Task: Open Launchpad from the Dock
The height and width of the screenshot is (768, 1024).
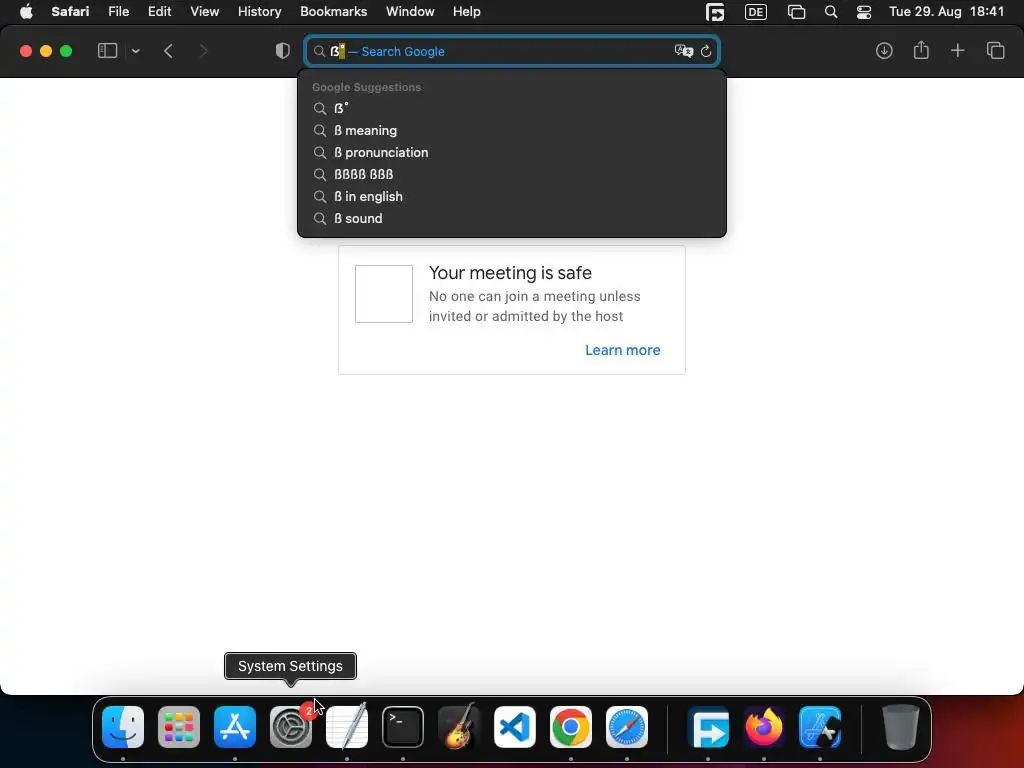Action: pyautogui.click(x=179, y=727)
